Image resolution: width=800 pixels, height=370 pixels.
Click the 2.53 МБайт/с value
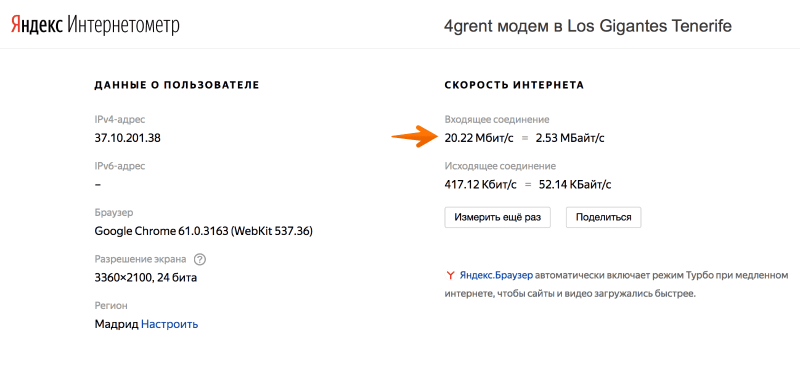pos(570,138)
